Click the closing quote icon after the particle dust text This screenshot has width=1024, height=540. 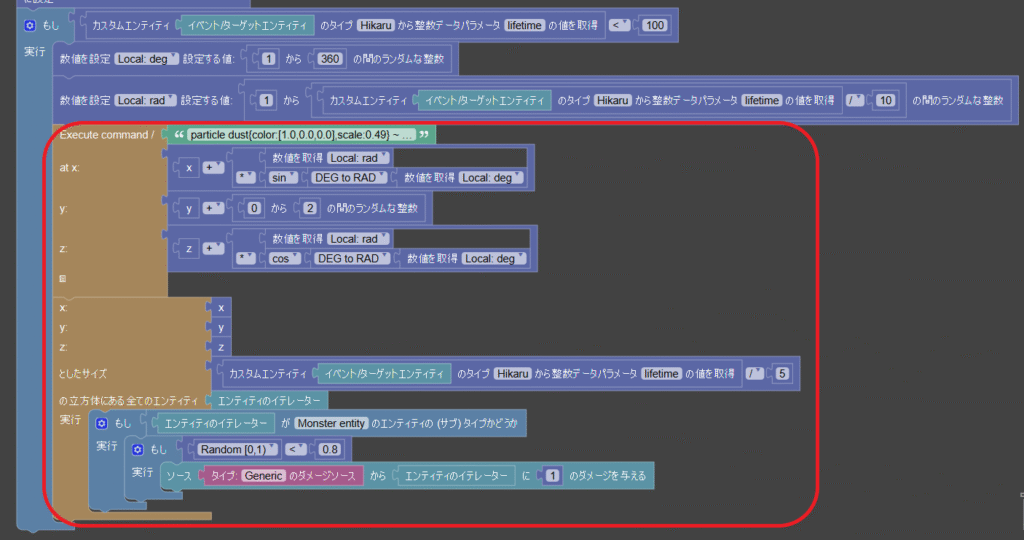coord(425,135)
